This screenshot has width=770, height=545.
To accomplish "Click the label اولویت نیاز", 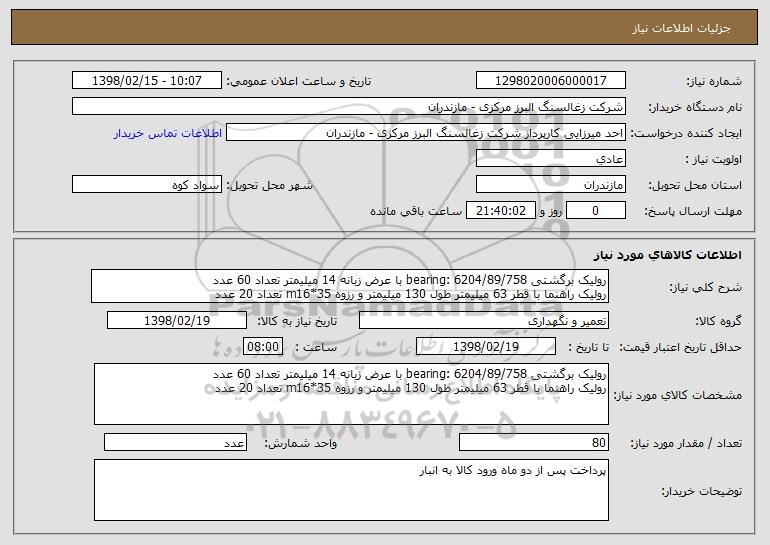I will click(714, 160).
